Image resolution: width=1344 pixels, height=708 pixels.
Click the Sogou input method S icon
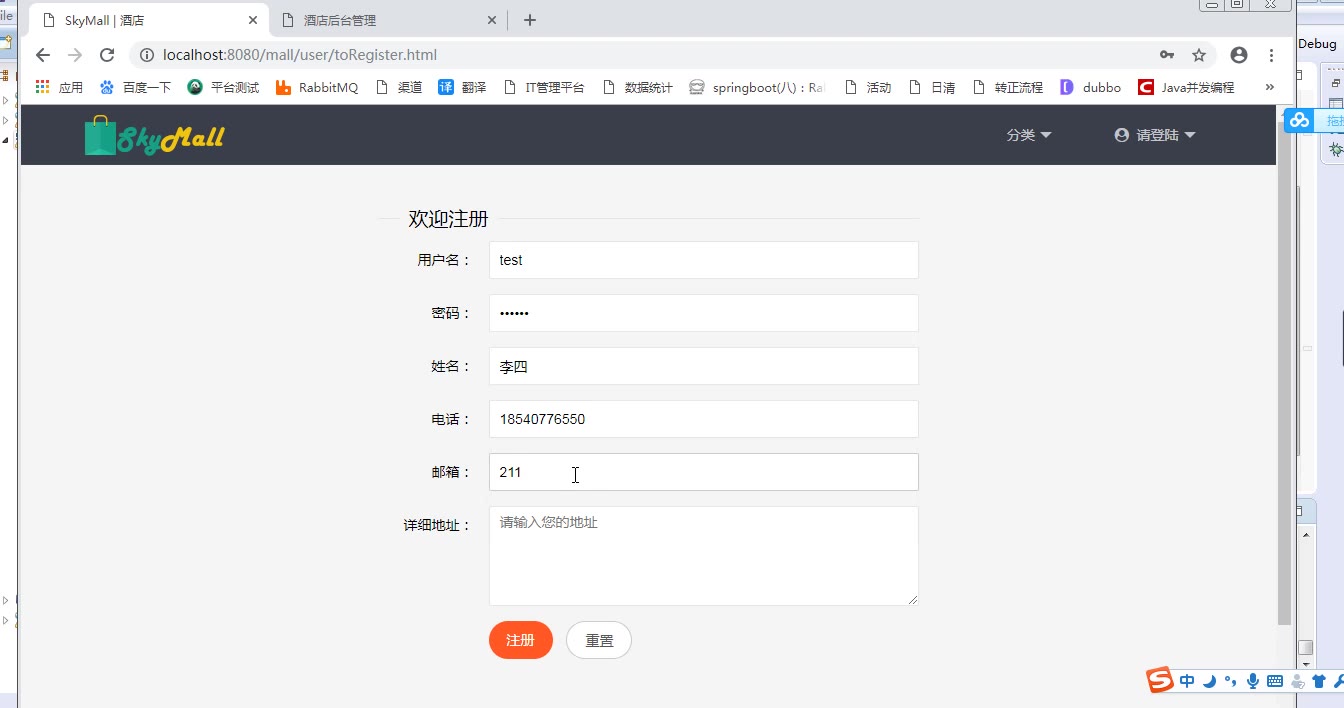(1160, 680)
